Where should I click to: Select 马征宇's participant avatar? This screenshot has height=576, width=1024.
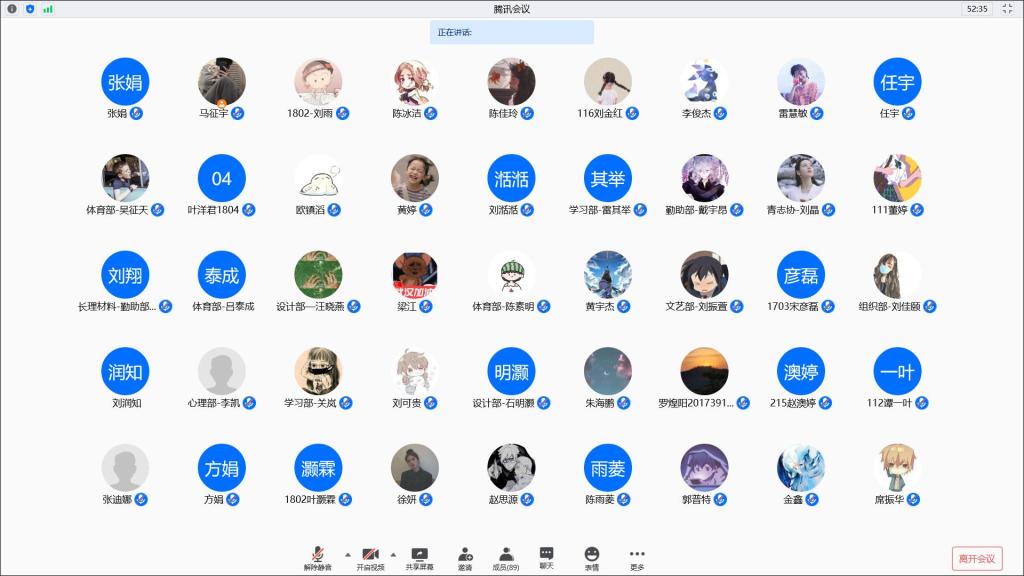tap(221, 82)
